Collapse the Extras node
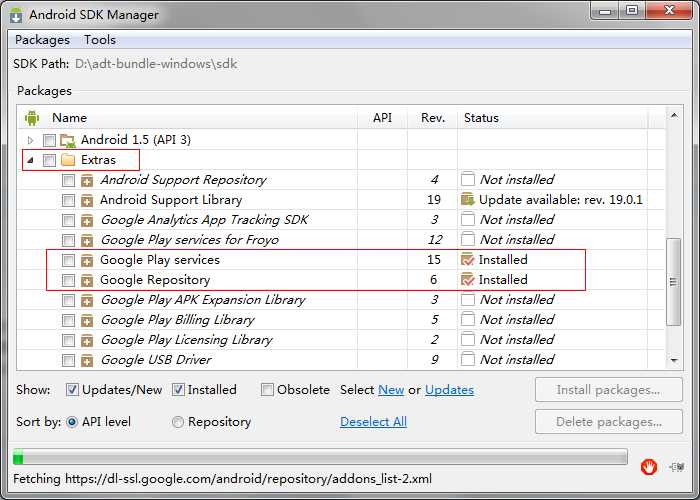 (30, 160)
